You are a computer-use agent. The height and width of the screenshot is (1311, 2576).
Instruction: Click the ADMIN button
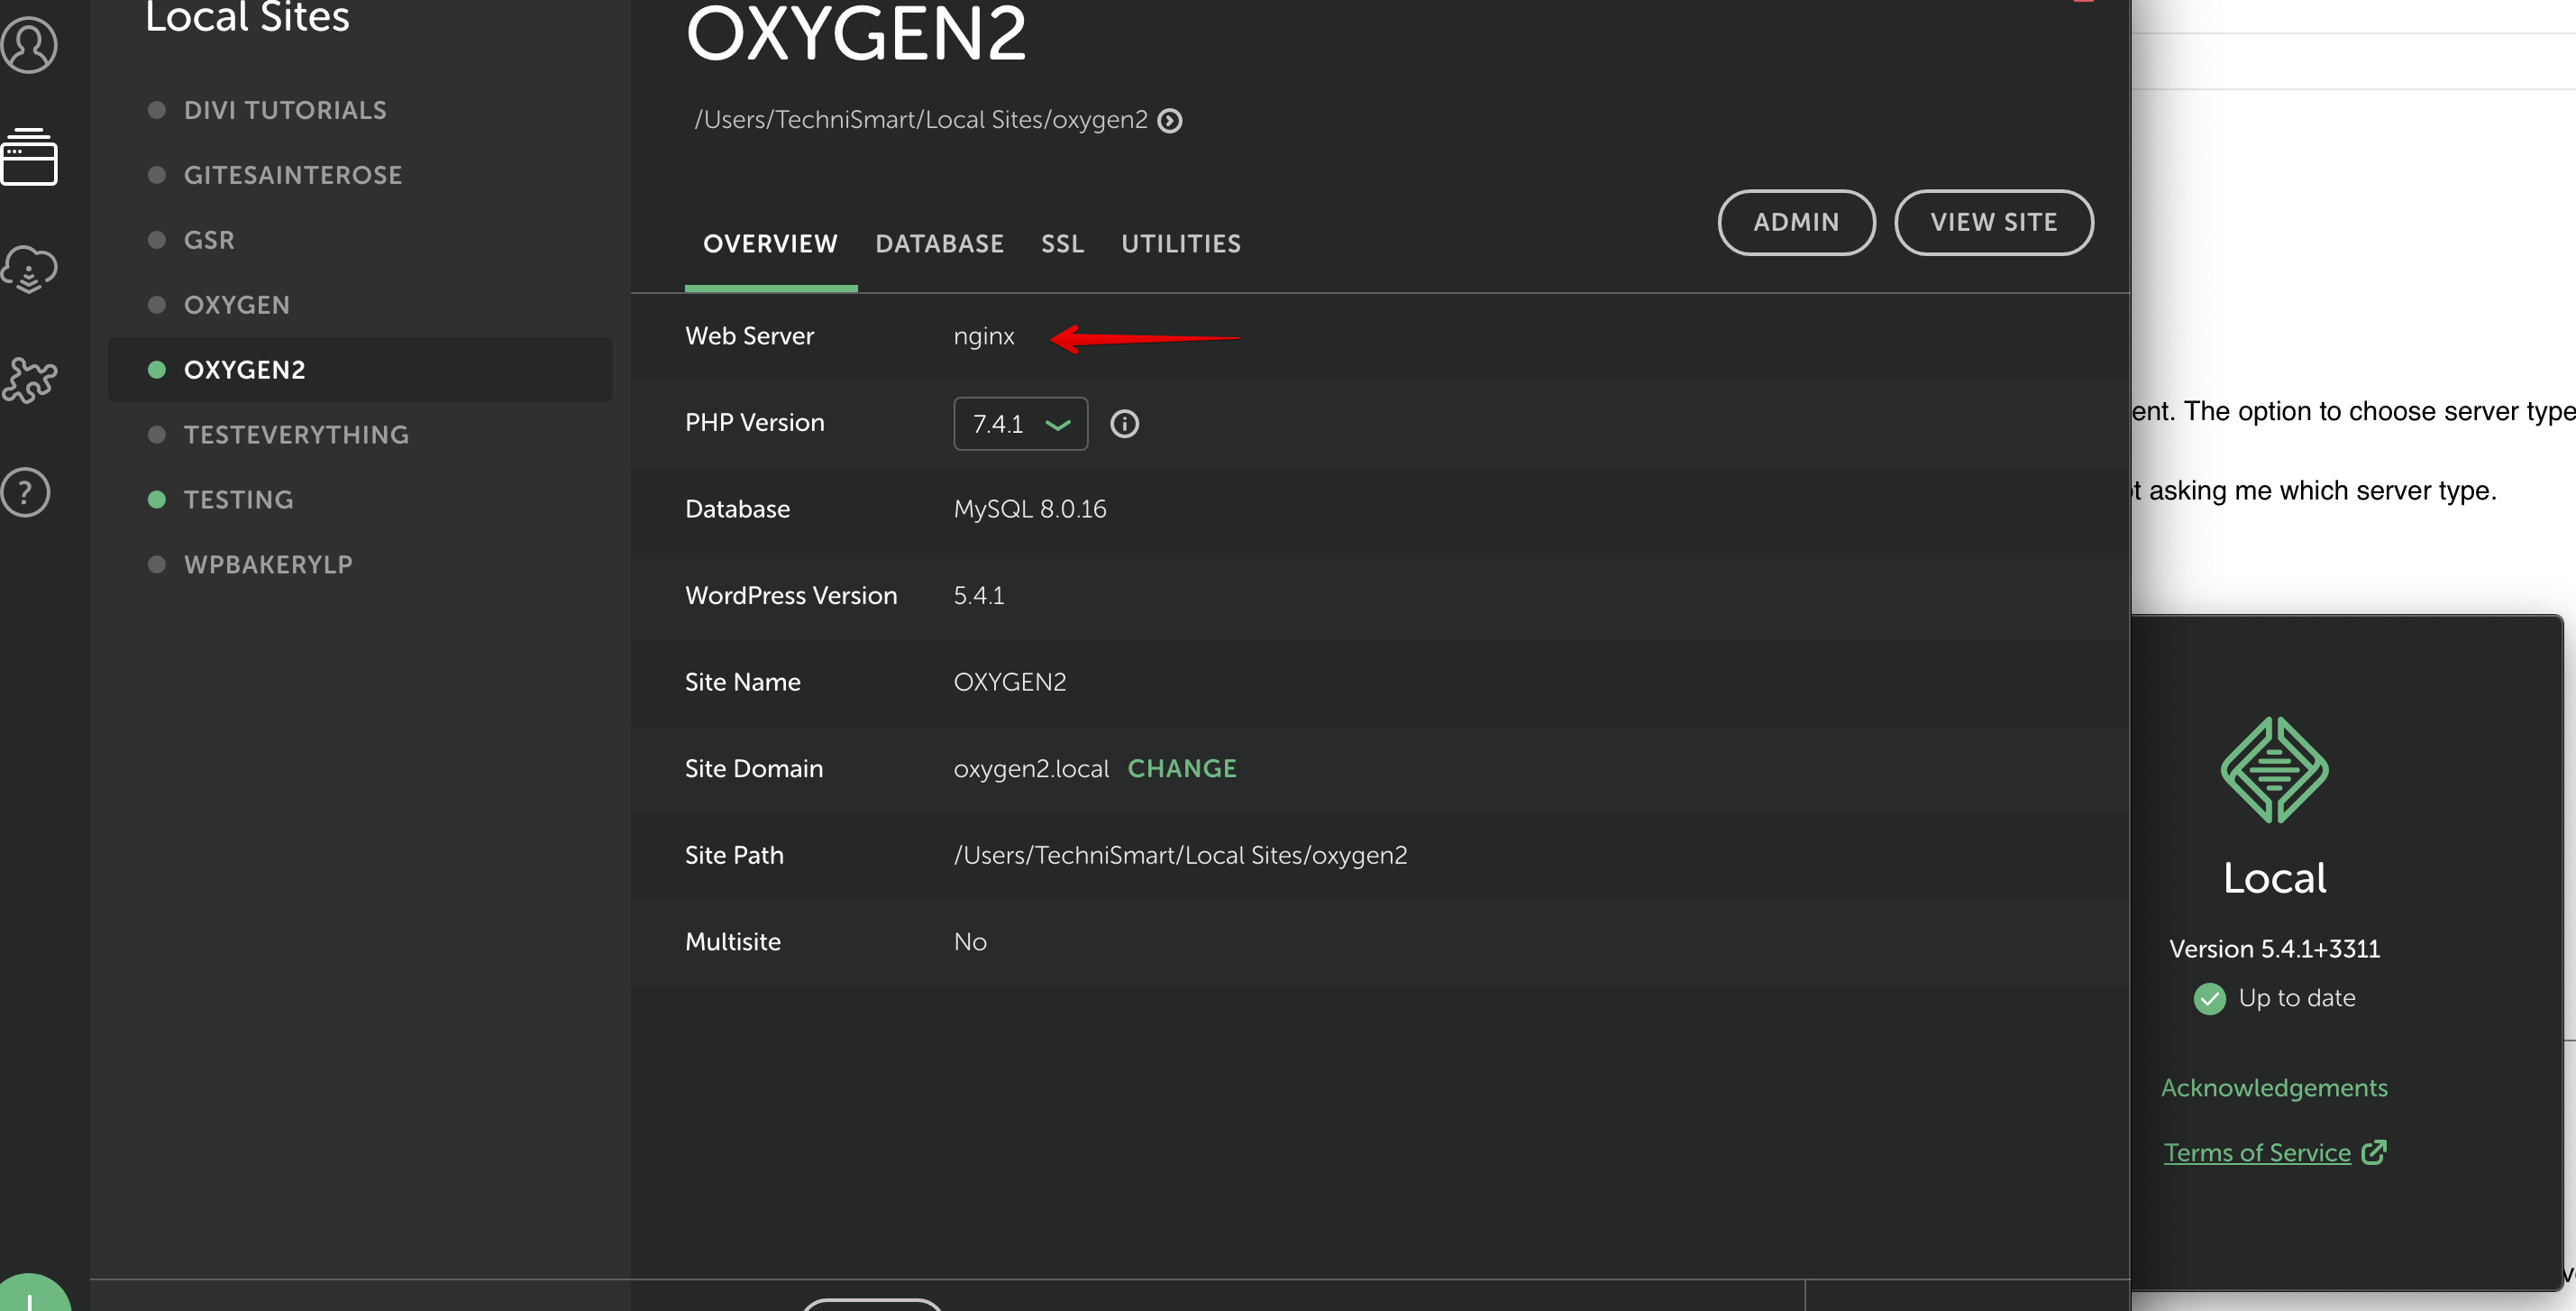coord(1796,222)
